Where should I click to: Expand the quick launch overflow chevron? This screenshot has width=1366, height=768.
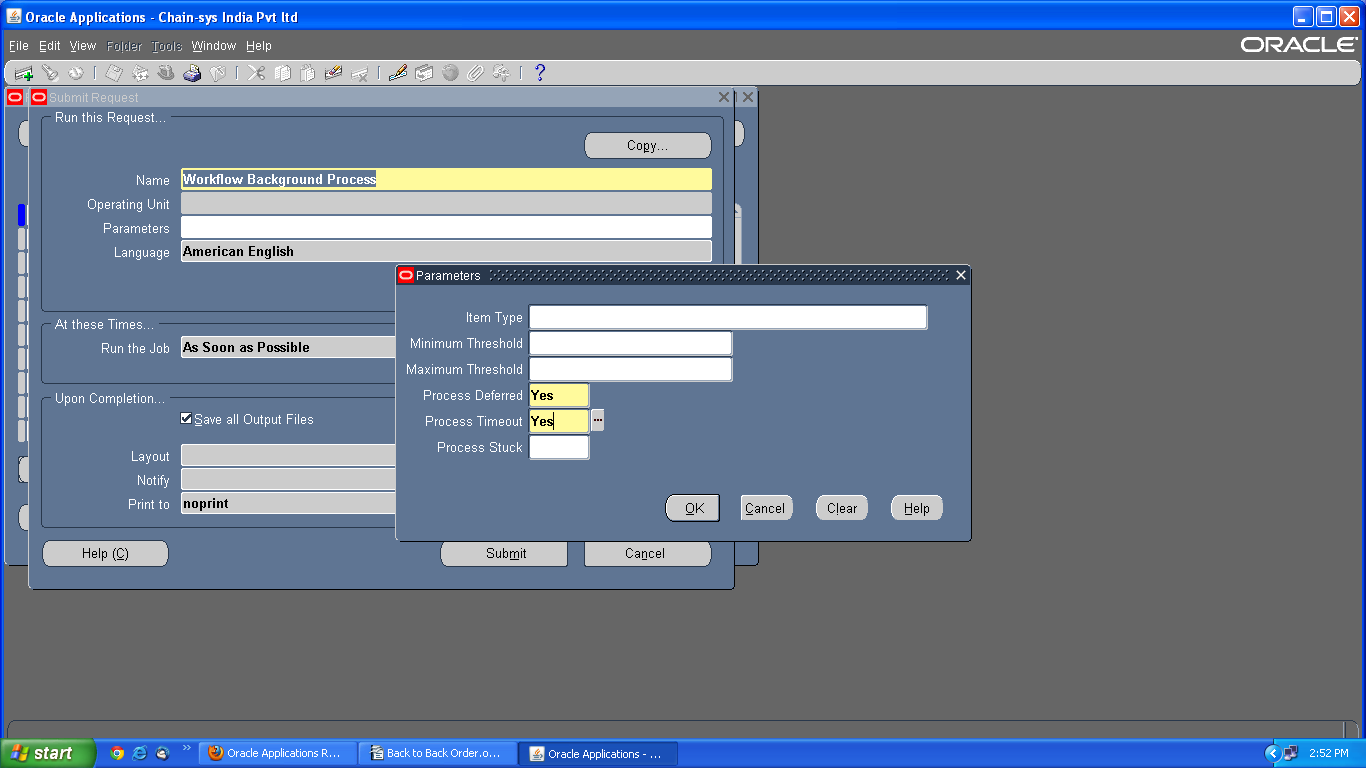tap(186, 747)
